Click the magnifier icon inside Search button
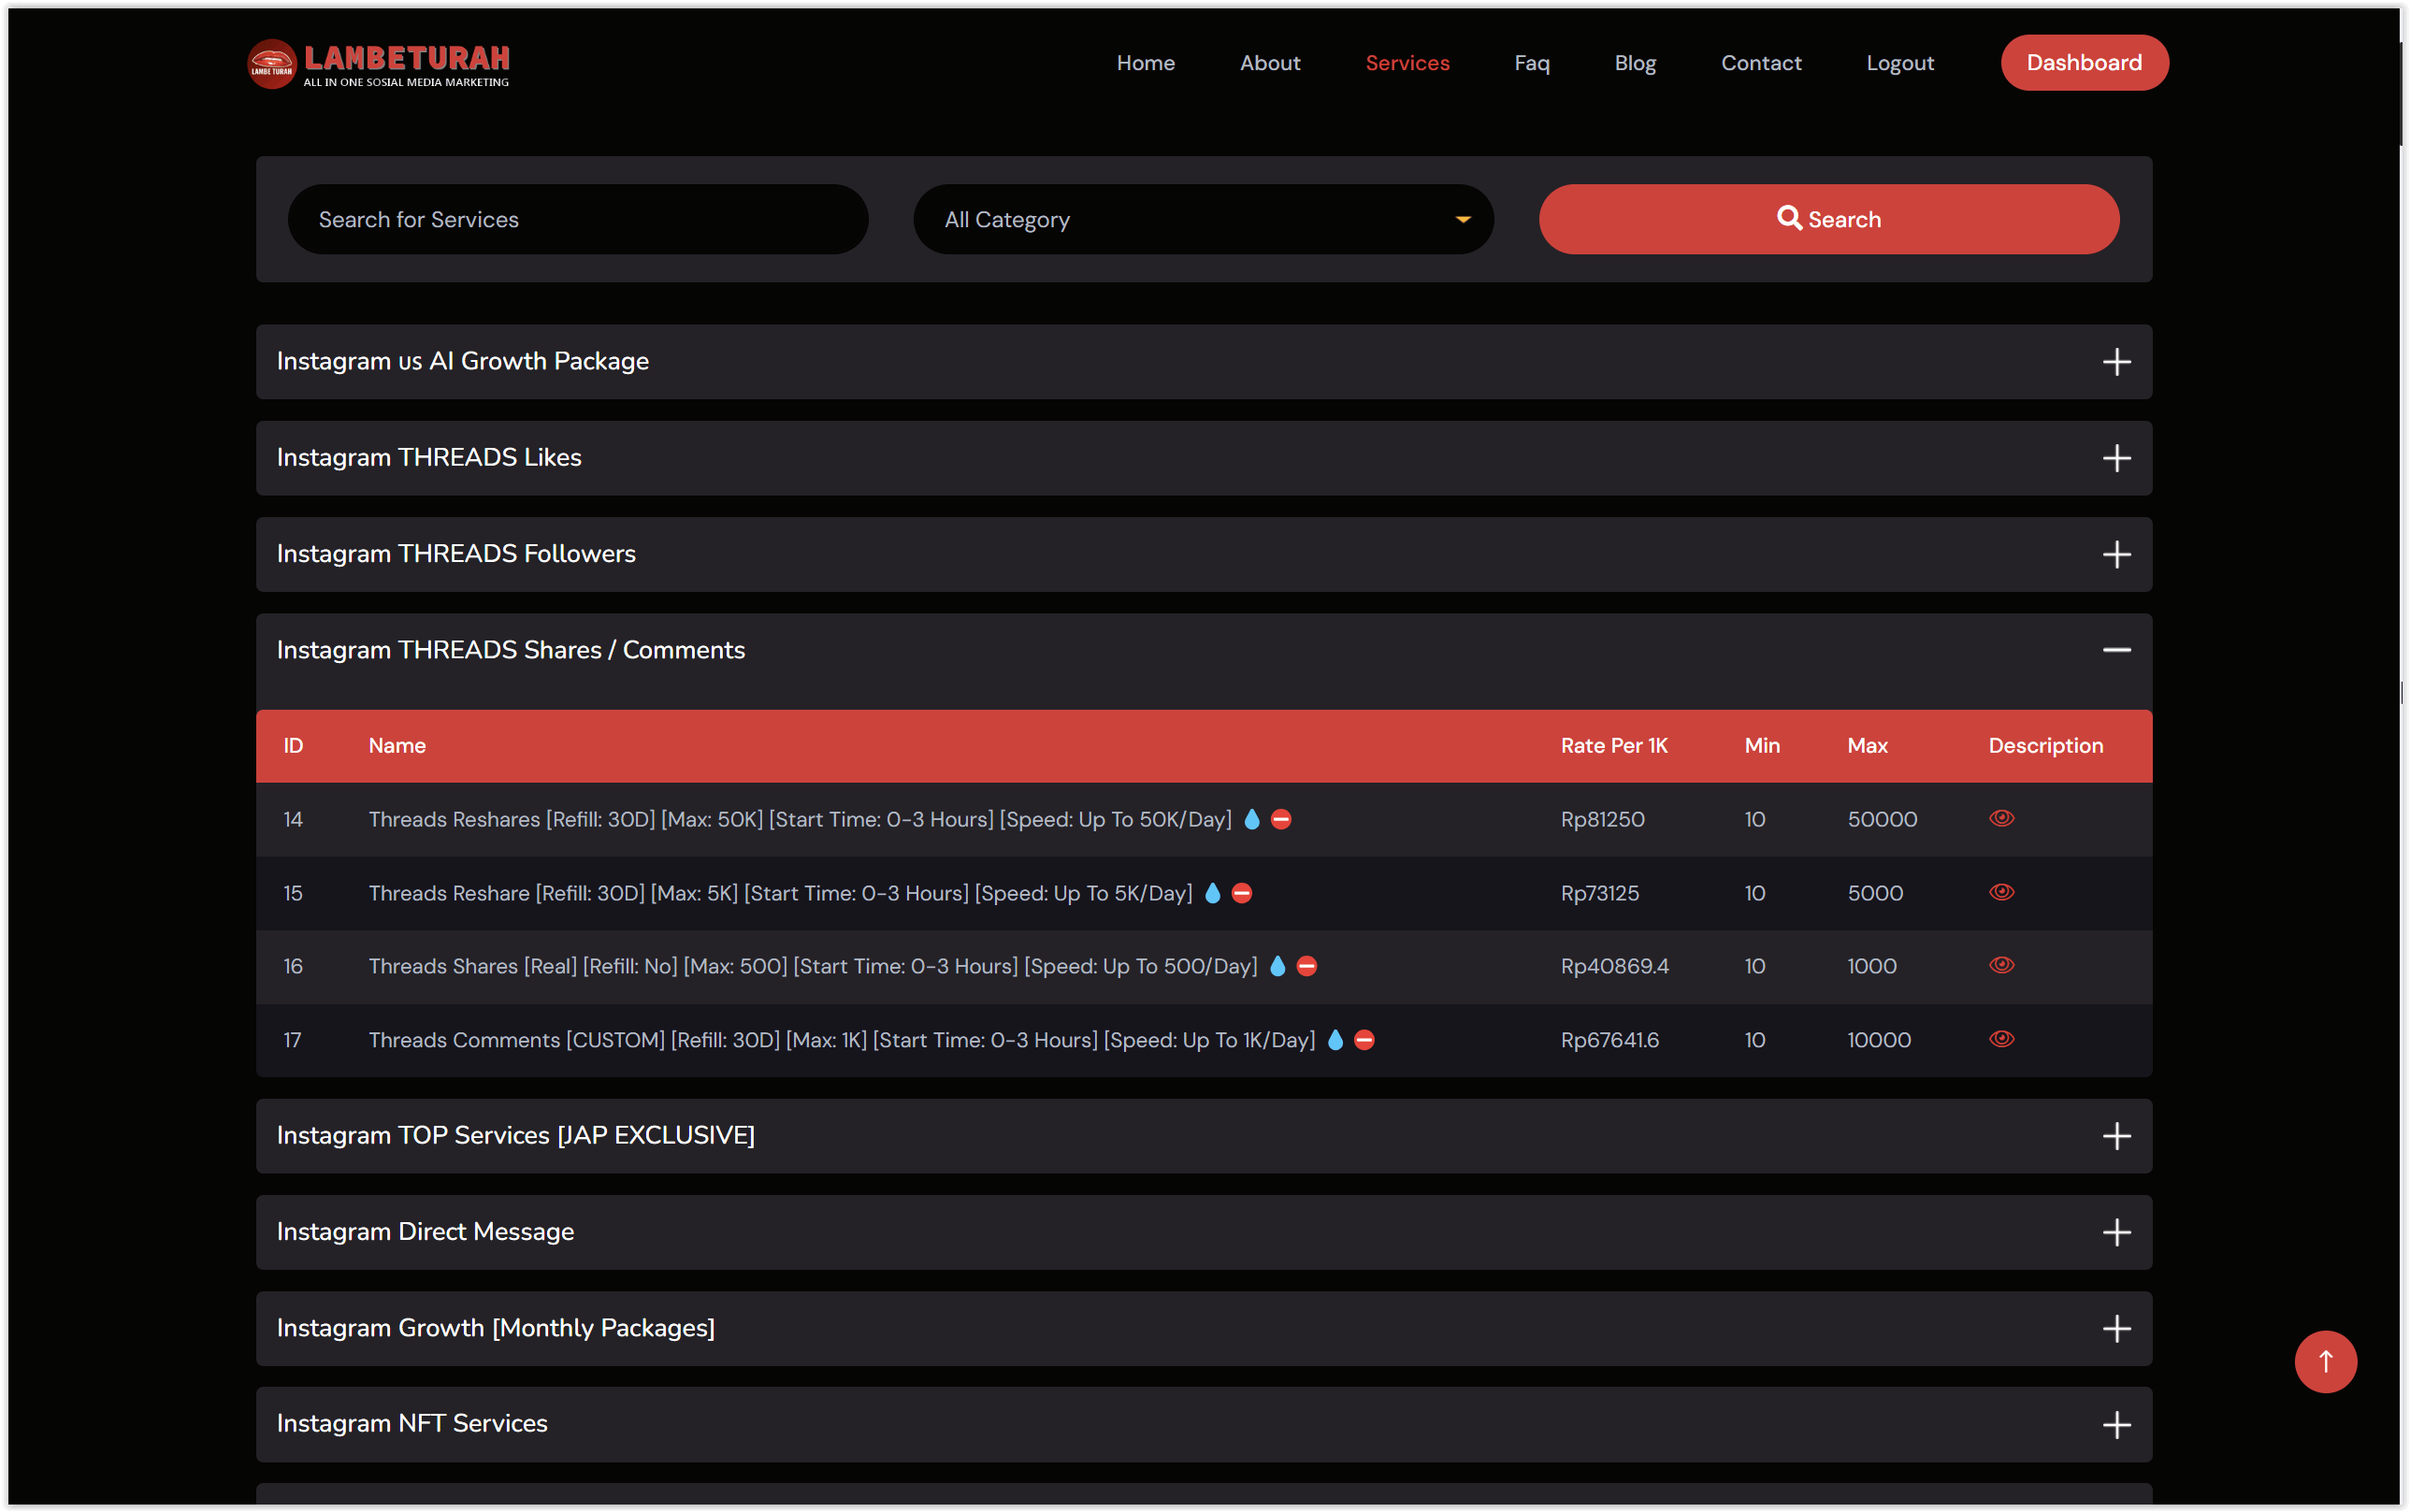 [1791, 219]
